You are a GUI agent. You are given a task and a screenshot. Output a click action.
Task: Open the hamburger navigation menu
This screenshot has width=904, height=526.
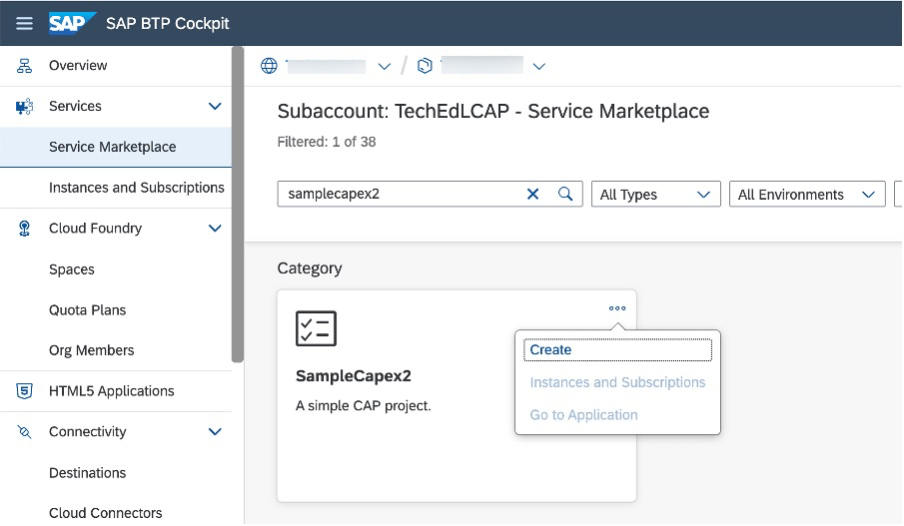click(x=24, y=24)
